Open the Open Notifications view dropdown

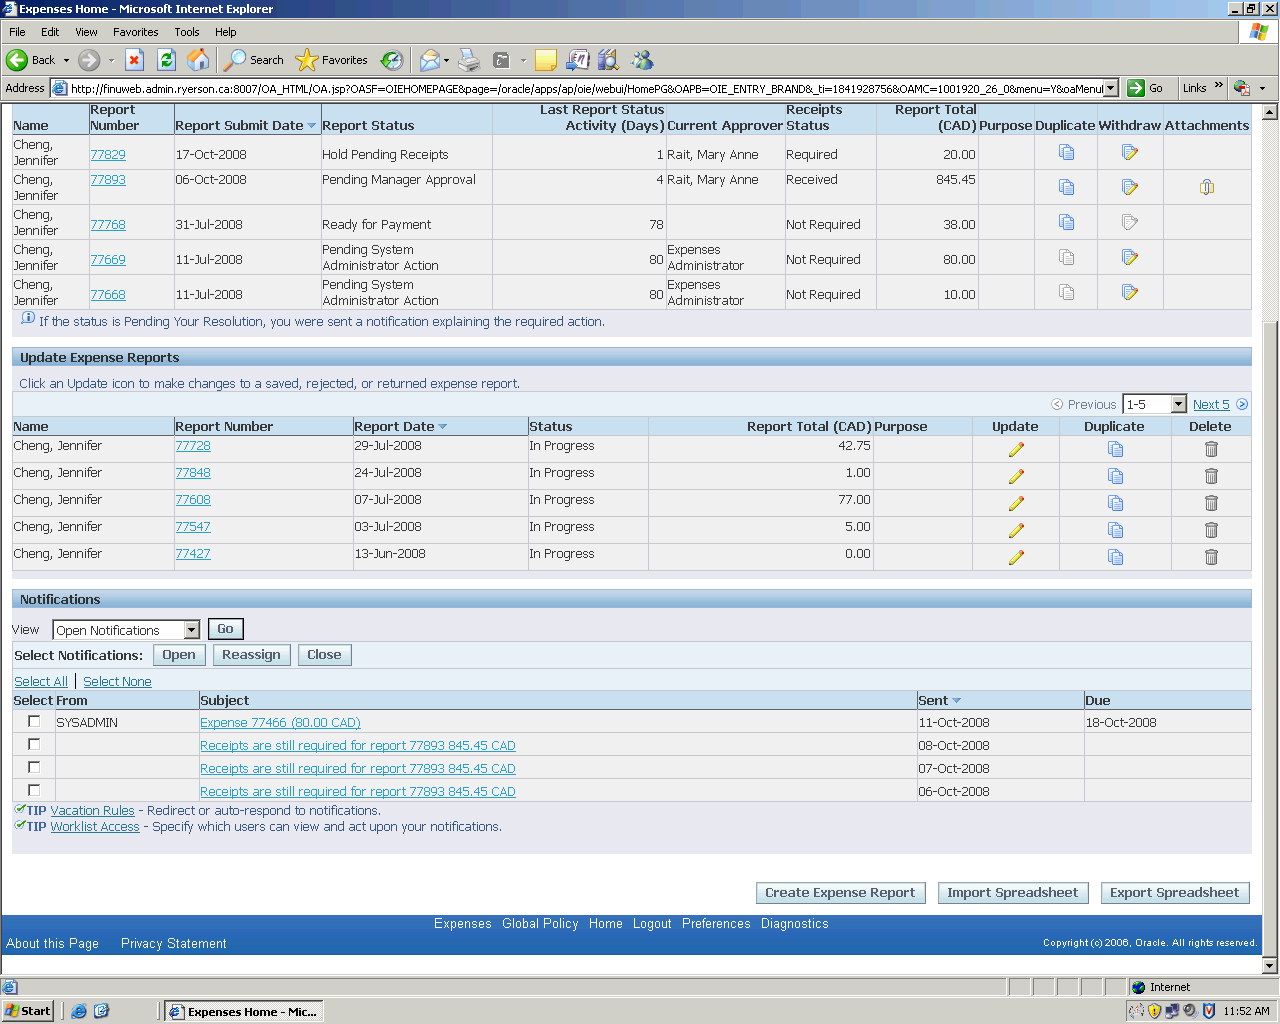pos(191,630)
